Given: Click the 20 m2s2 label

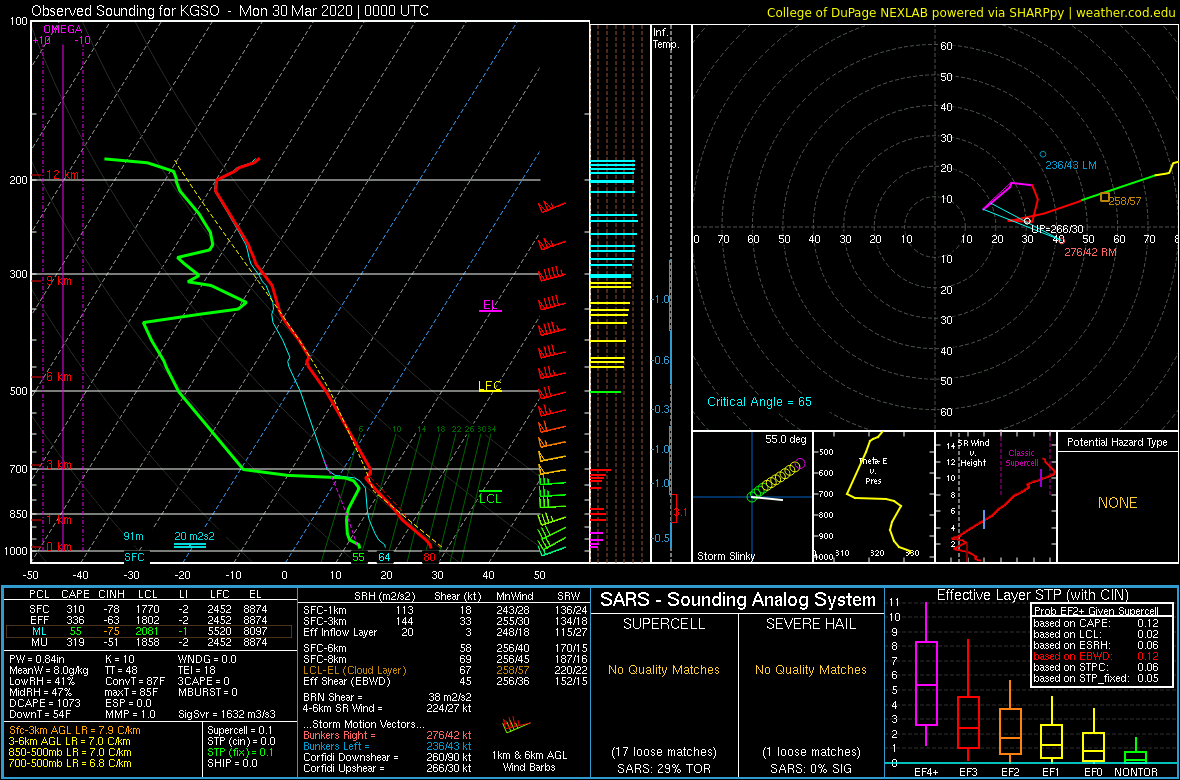Looking at the screenshot, I should coord(194,536).
